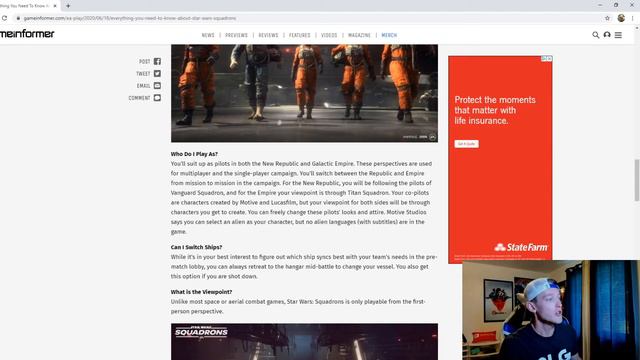Click Game Informer logo

(x=27, y=34)
